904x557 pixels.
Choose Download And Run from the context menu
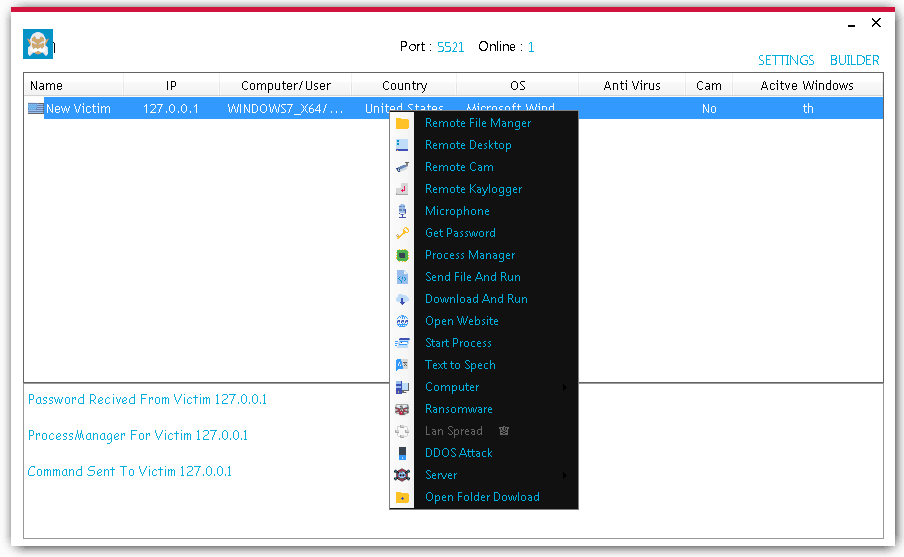pyautogui.click(x=476, y=299)
